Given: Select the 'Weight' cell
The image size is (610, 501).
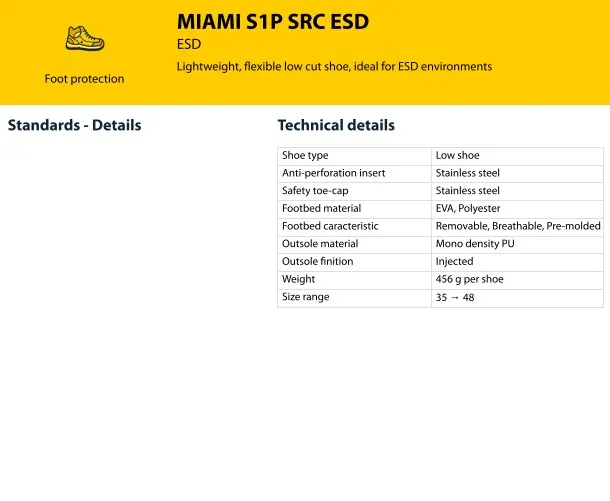Looking at the screenshot, I should click(x=354, y=280).
